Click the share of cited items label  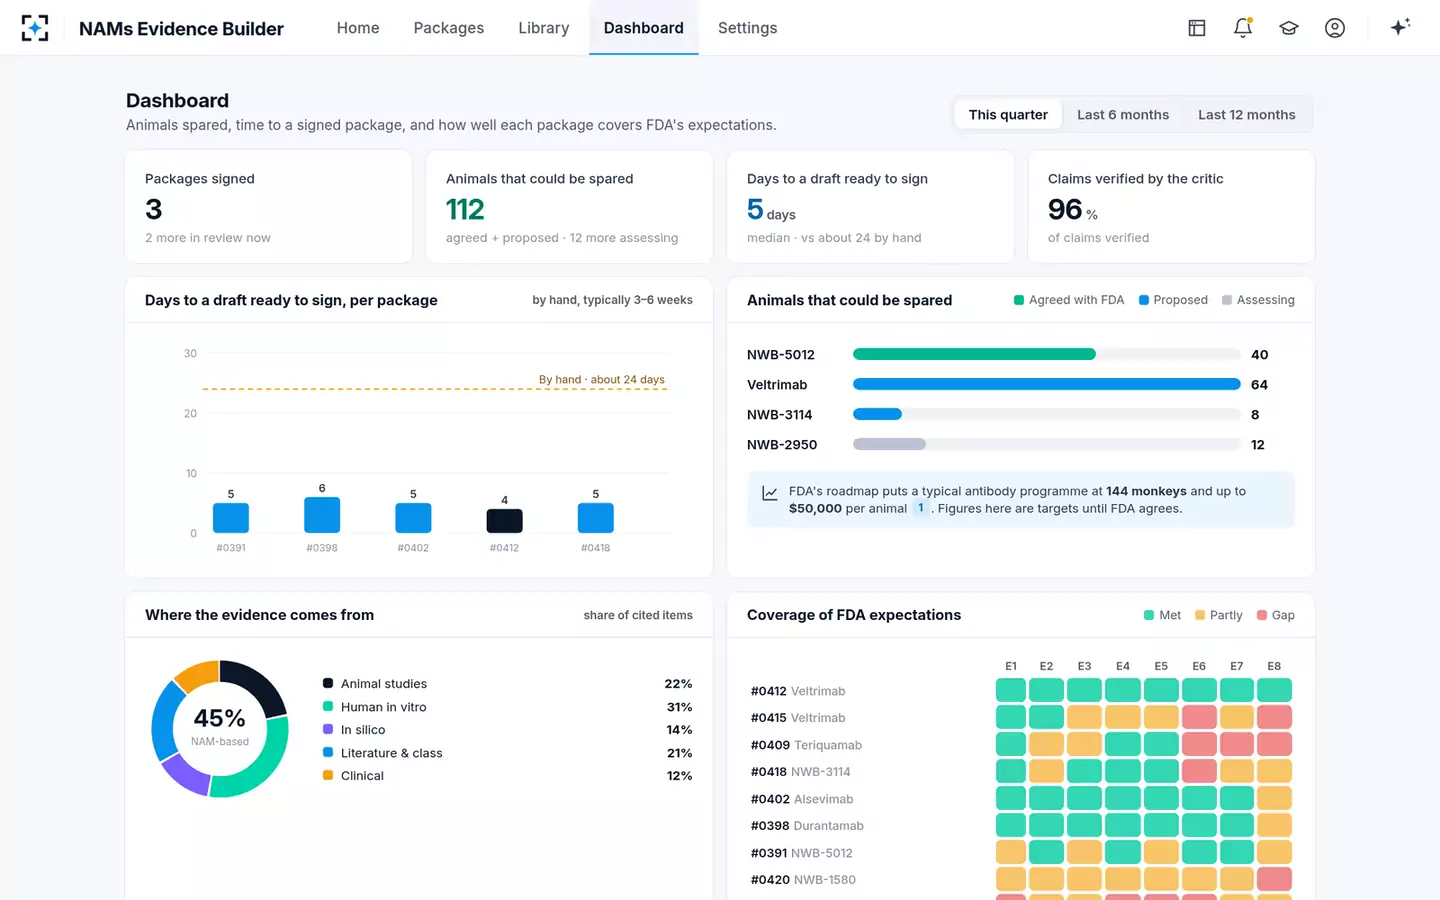[638, 615]
